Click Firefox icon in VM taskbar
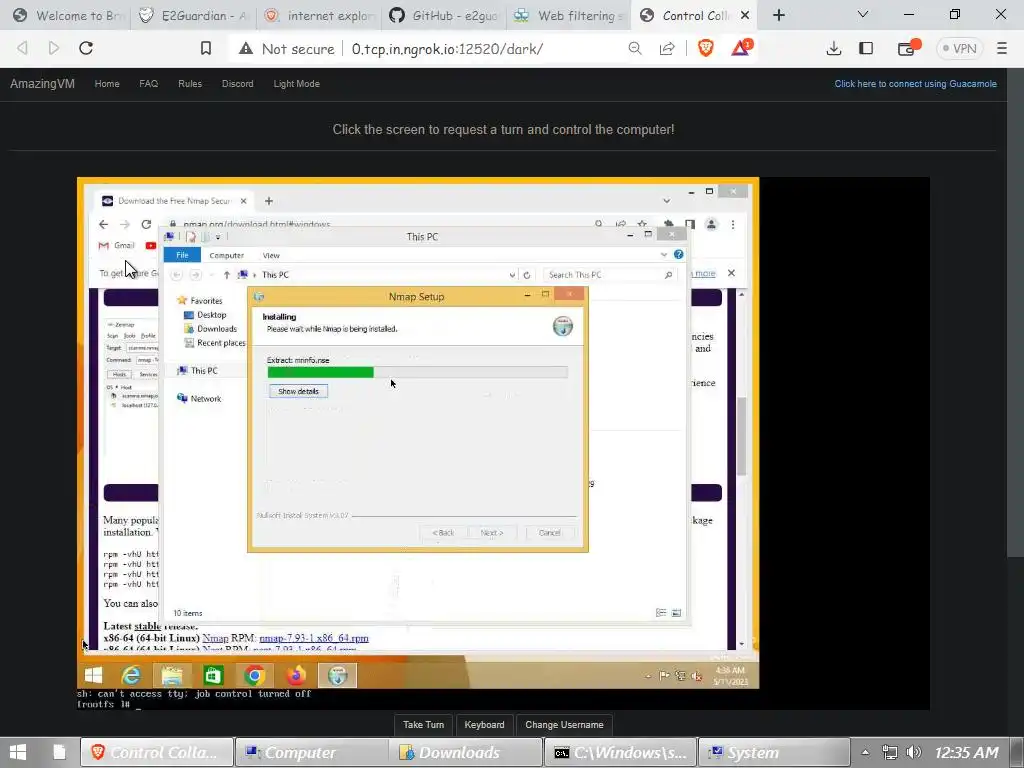This screenshot has width=1024, height=768. [296, 675]
